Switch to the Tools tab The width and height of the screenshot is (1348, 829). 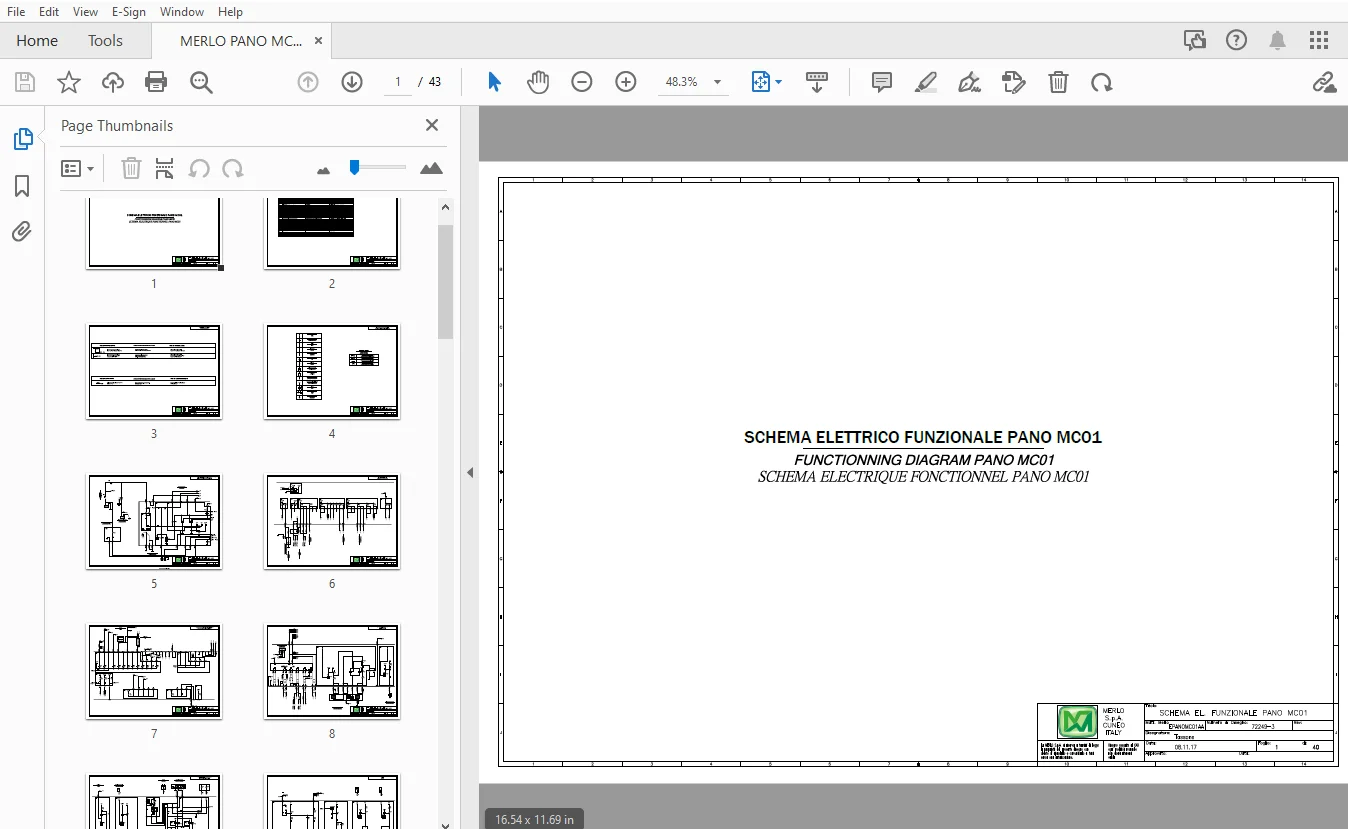tap(105, 41)
